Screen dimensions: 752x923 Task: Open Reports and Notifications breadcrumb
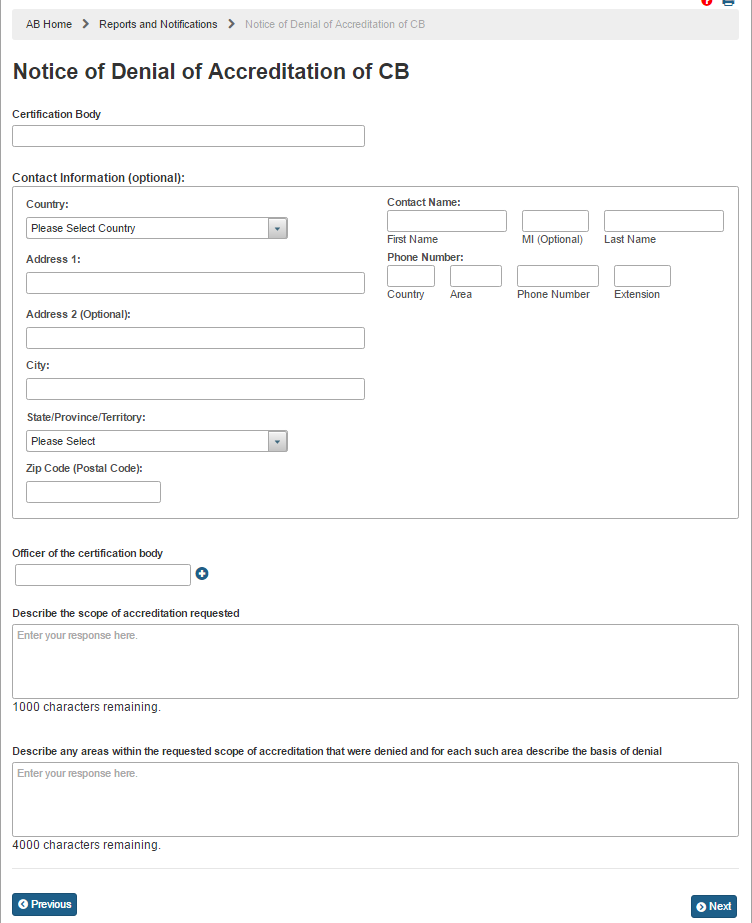pyautogui.click(x=158, y=24)
